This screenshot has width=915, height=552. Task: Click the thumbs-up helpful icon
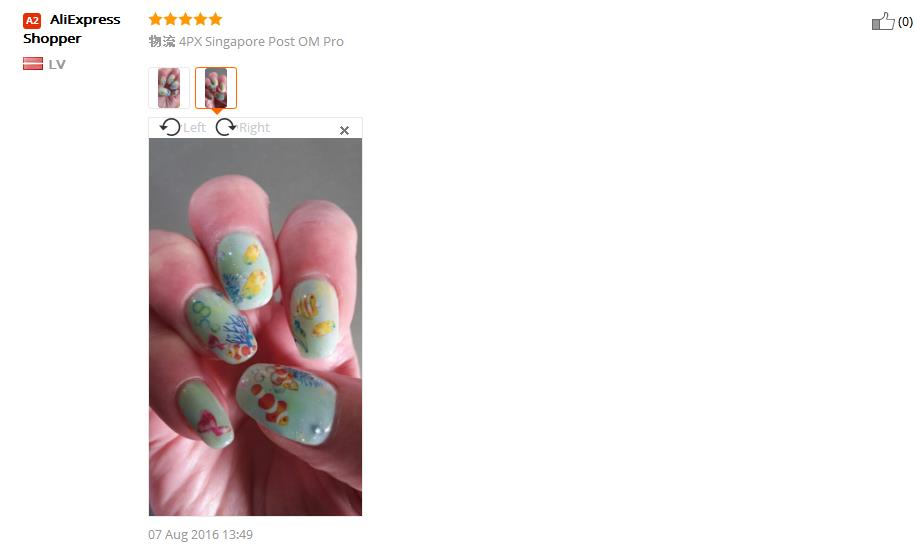click(883, 22)
